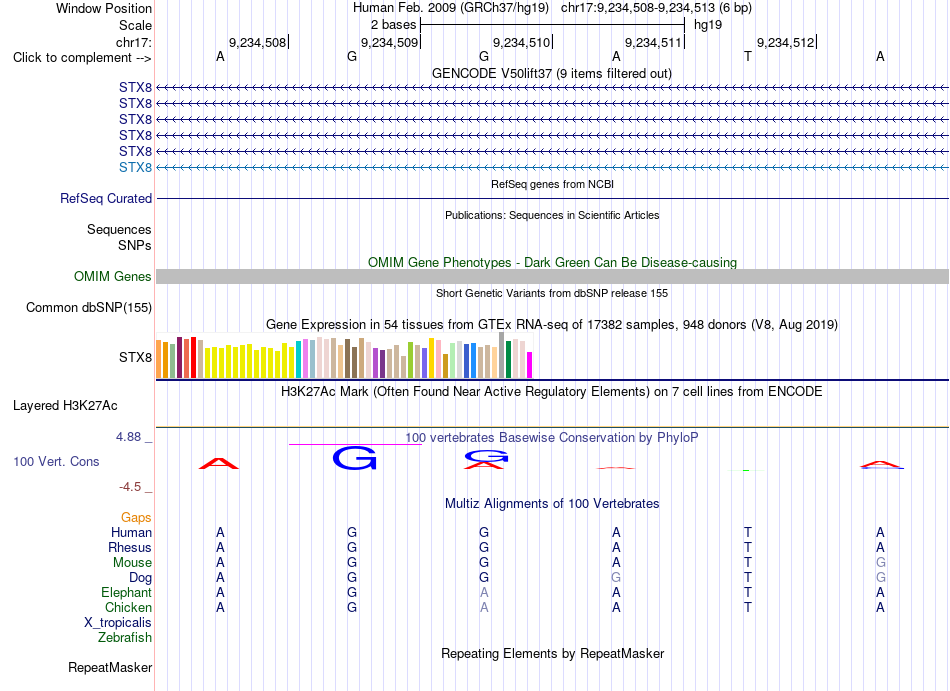
Task: Select the 'Zebrafish' species row label
Action: (x=125, y=637)
